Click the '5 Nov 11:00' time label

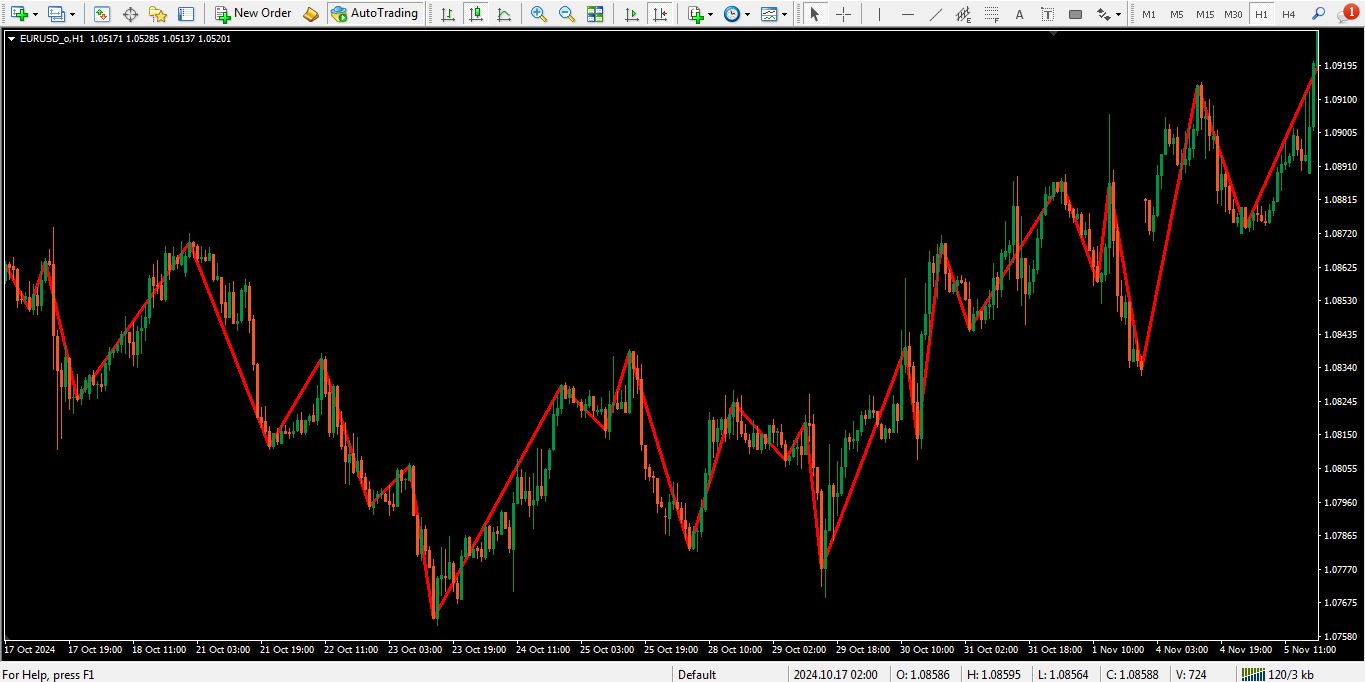1310,650
